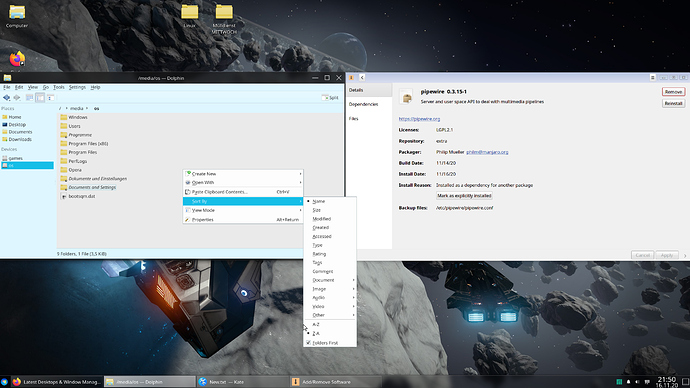The width and height of the screenshot is (690, 388).
Task: Sort by Name
Action: (x=330, y=201)
